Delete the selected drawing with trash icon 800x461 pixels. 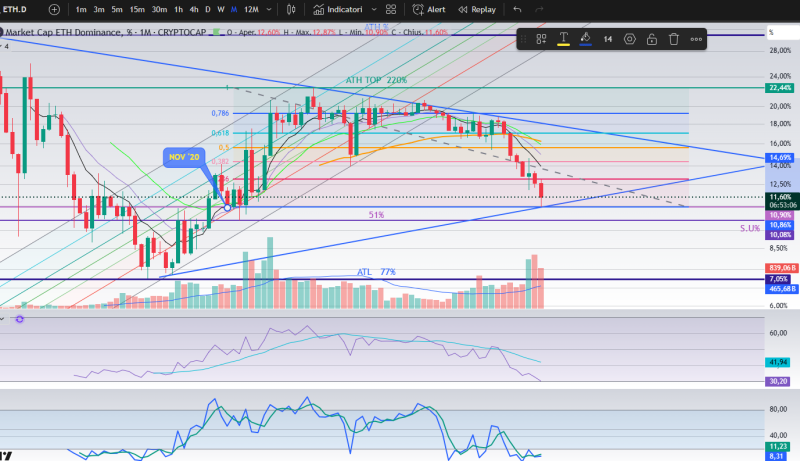coord(674,39)
